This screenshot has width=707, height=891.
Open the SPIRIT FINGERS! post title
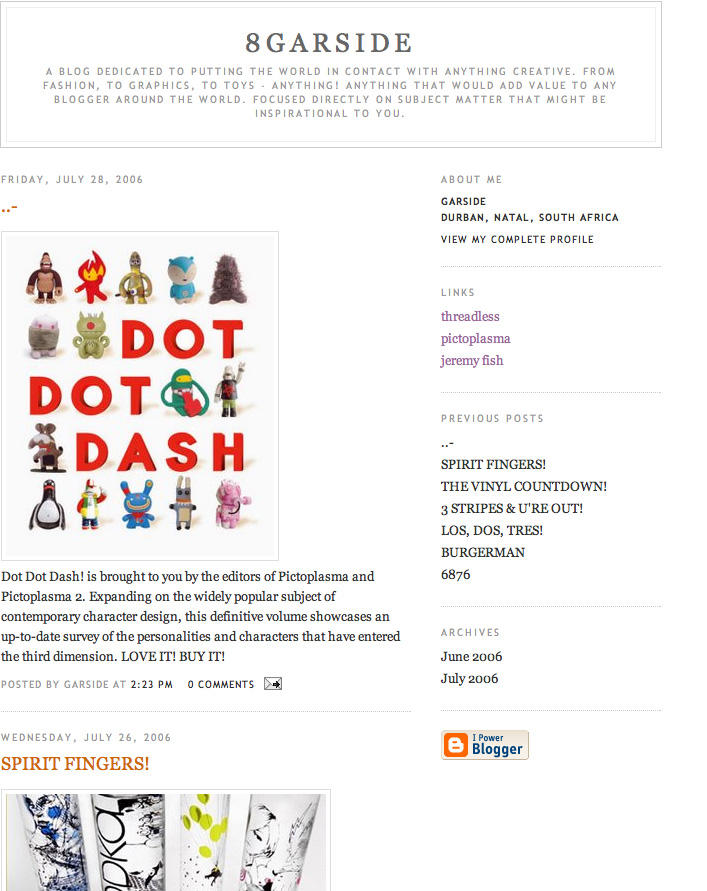(75, 763)
